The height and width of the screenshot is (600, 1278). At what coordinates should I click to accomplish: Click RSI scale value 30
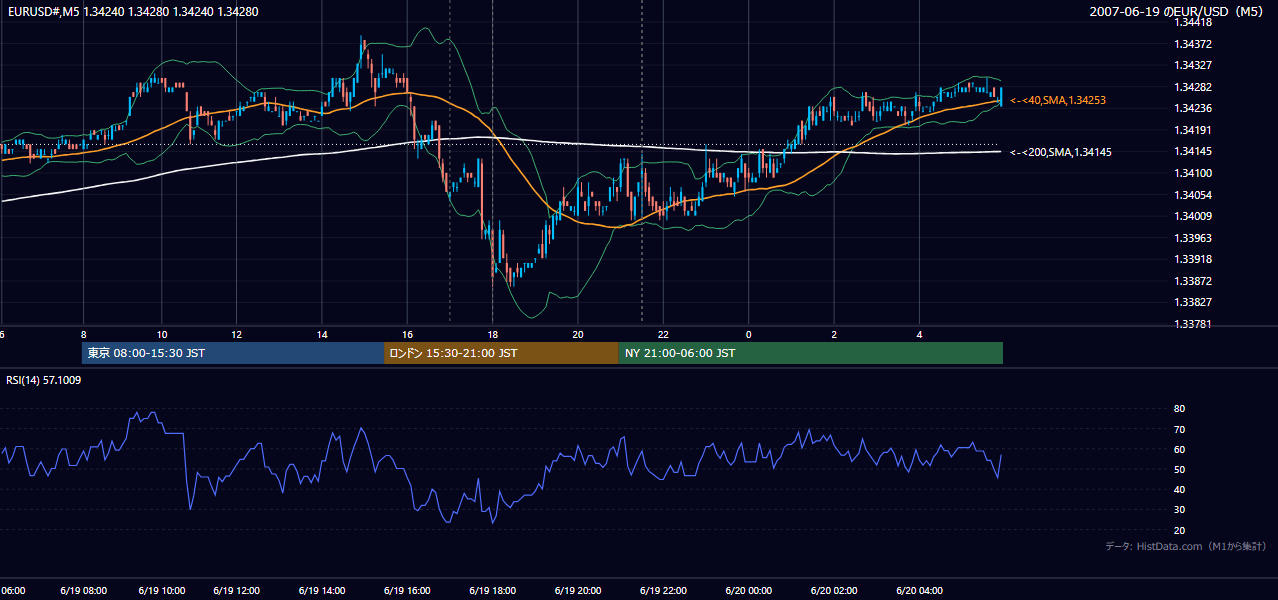(x=1180, y=510)
